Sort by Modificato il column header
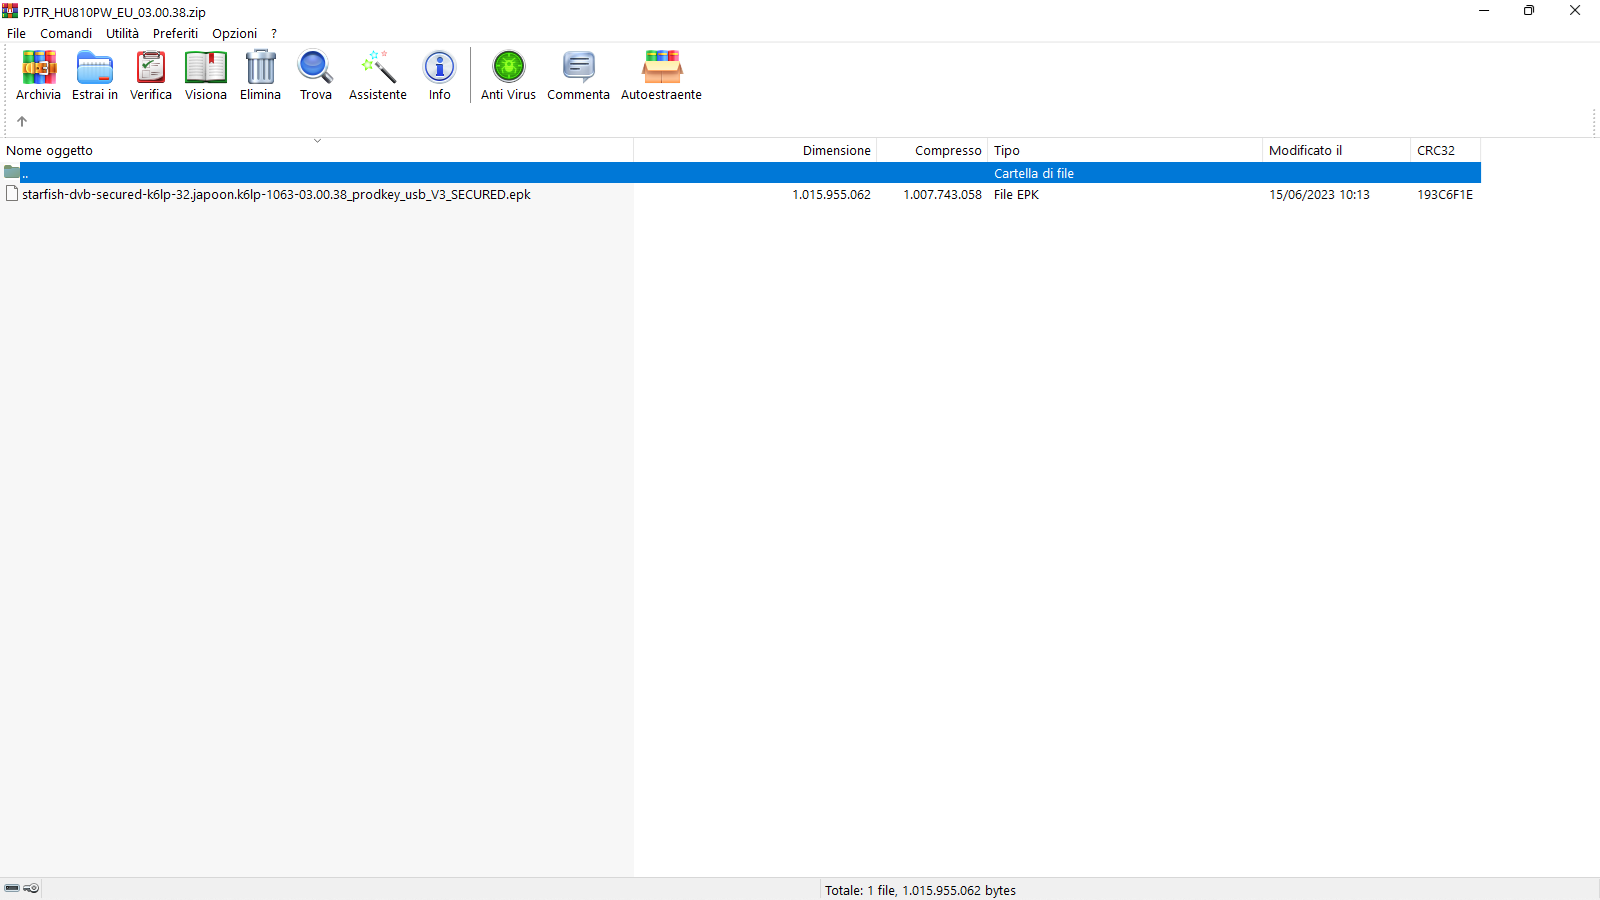The image size is (1600, 900). pos(1336,150)
